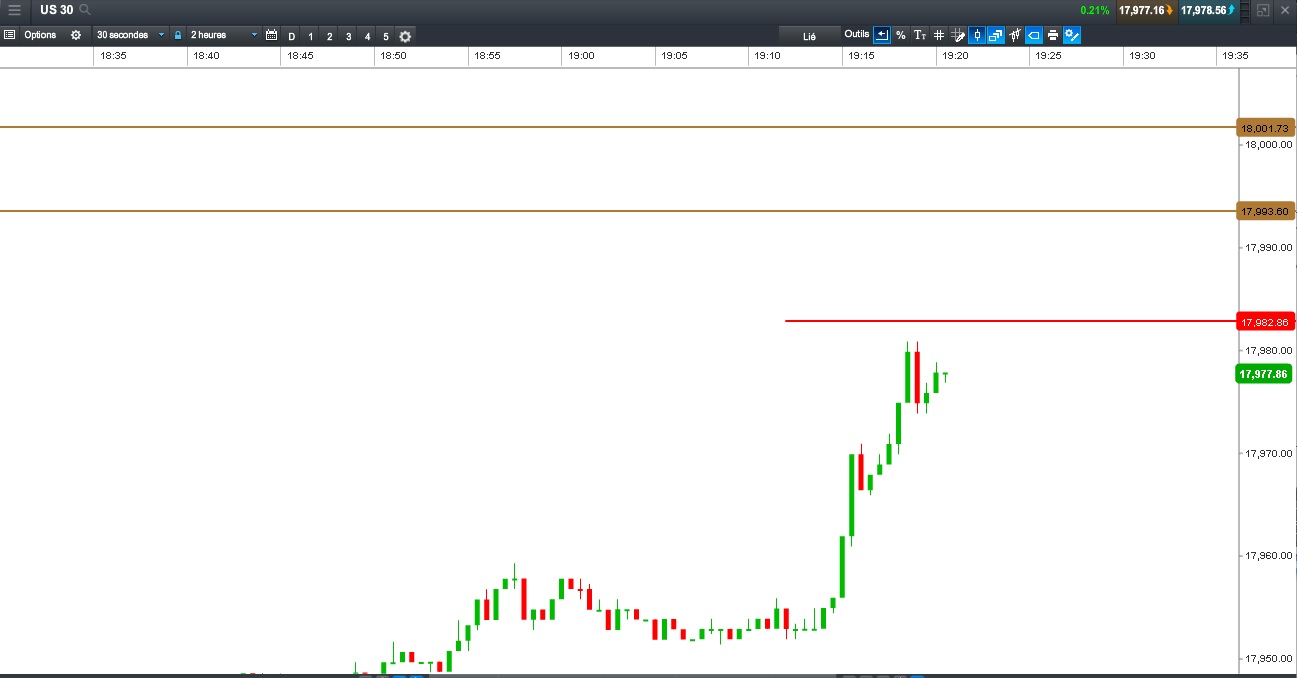Click the panel drag handle beside buy price
The image size is (1297, 678).
coord(1245,10)
